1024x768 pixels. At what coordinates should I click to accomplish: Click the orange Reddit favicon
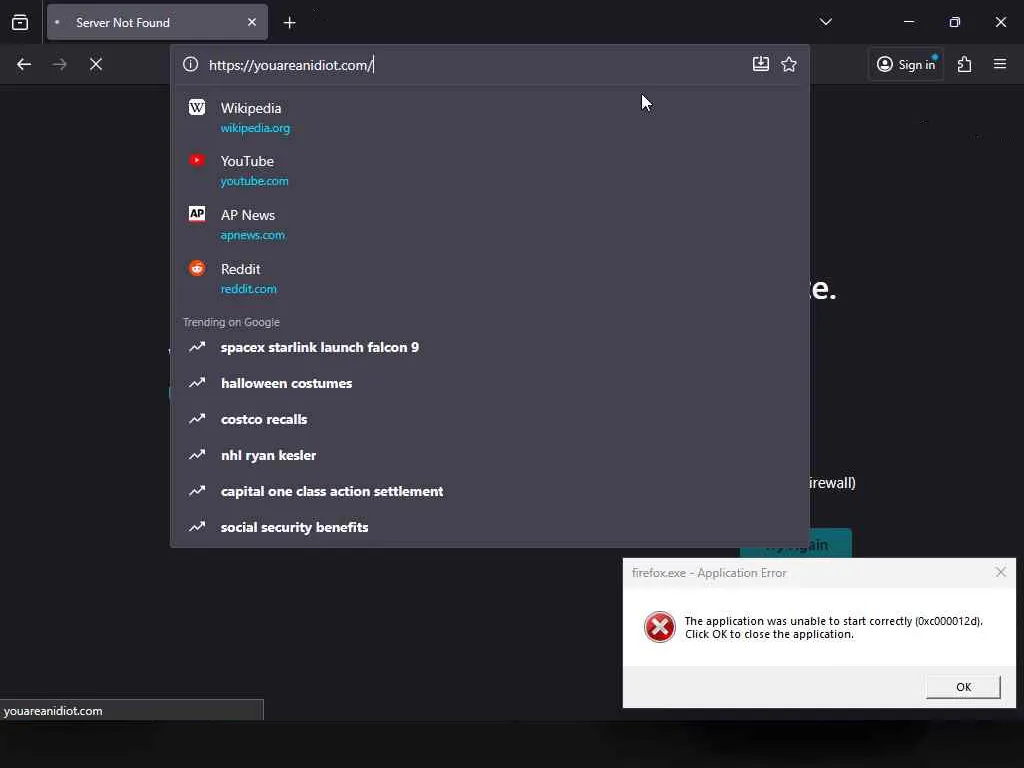197,268
